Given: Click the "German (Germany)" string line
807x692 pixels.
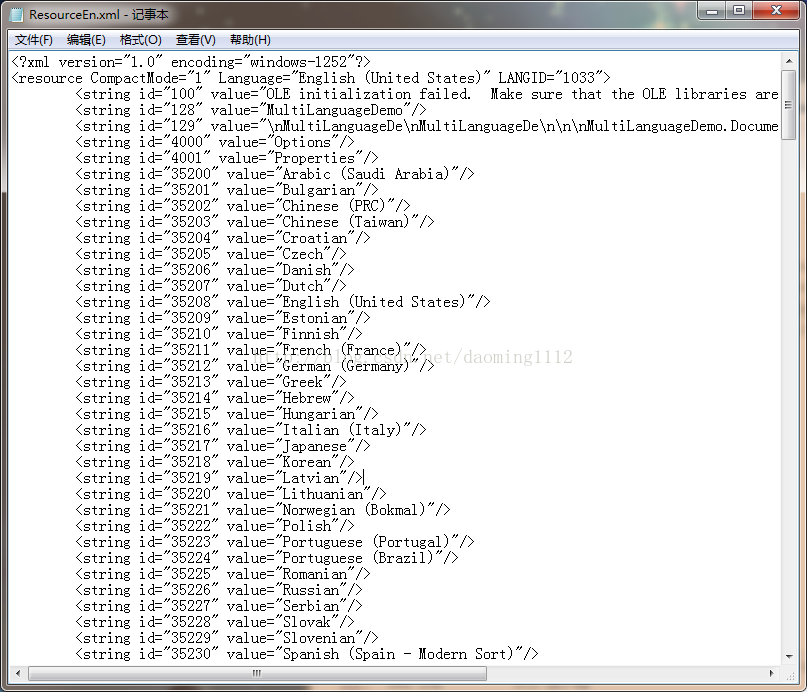Looking at the screenshot, I should 255,365.
